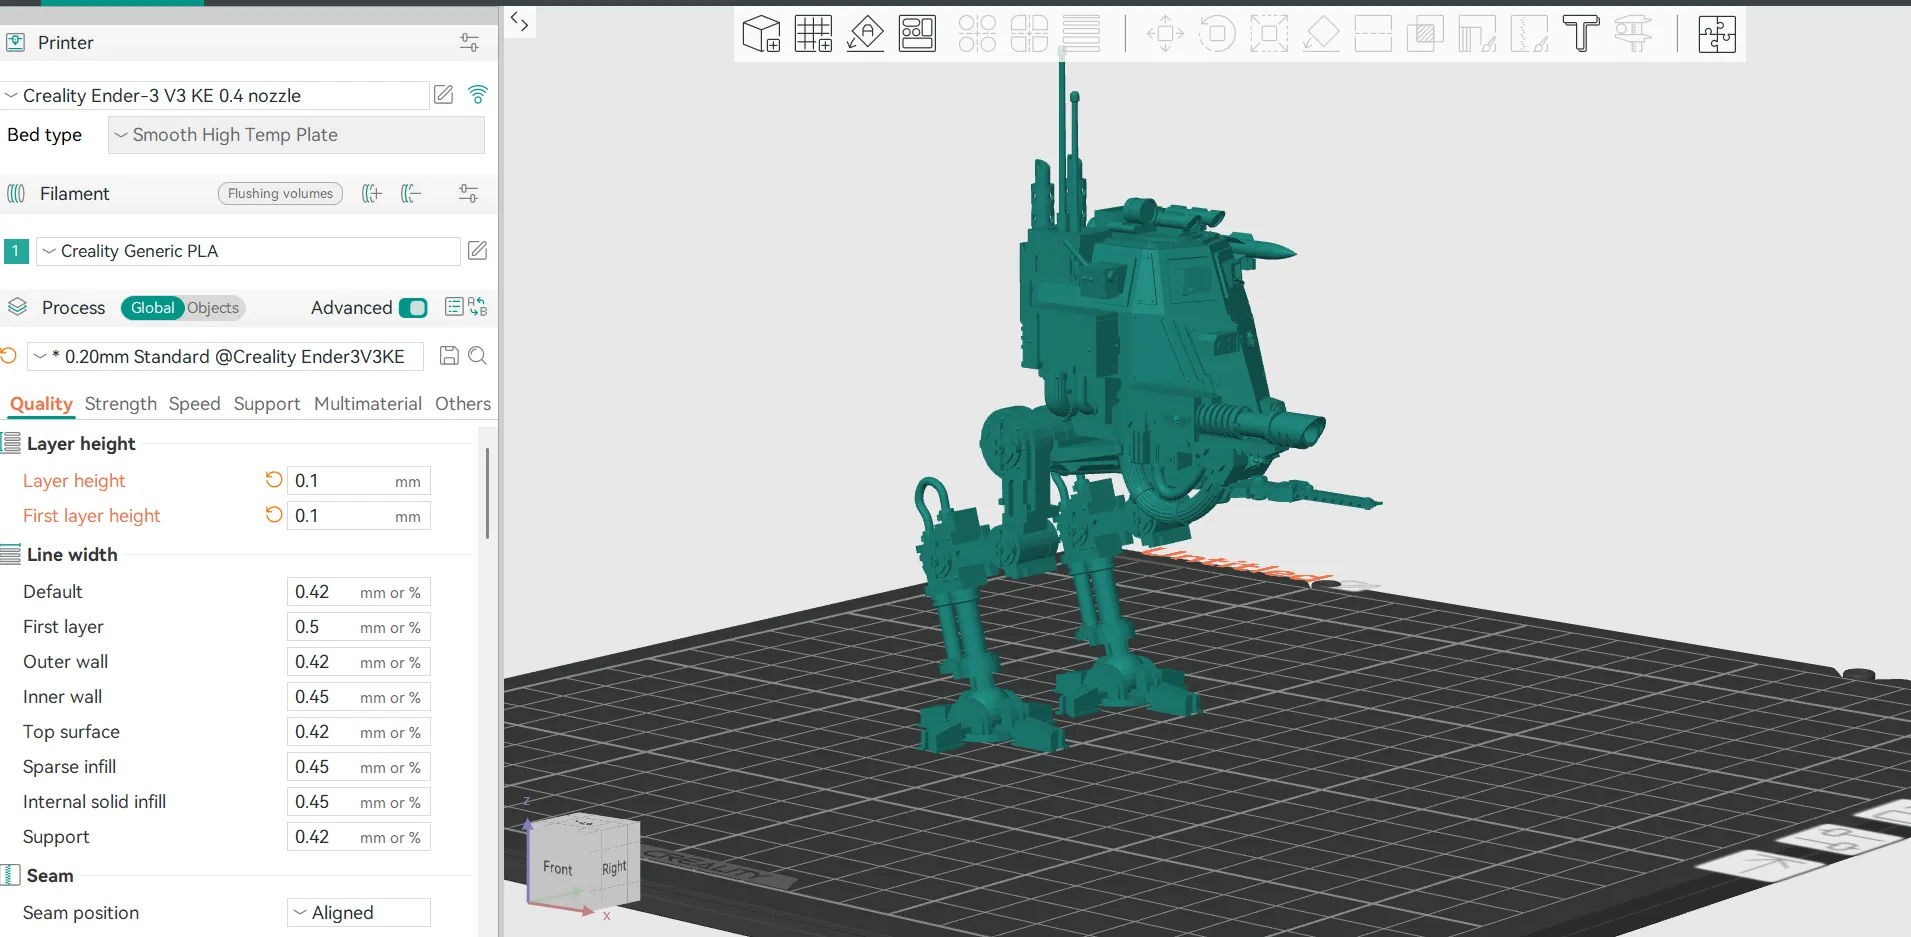Switch process scope to Objects
This screenshot has height=937, width=1911.
click(213, 308)
